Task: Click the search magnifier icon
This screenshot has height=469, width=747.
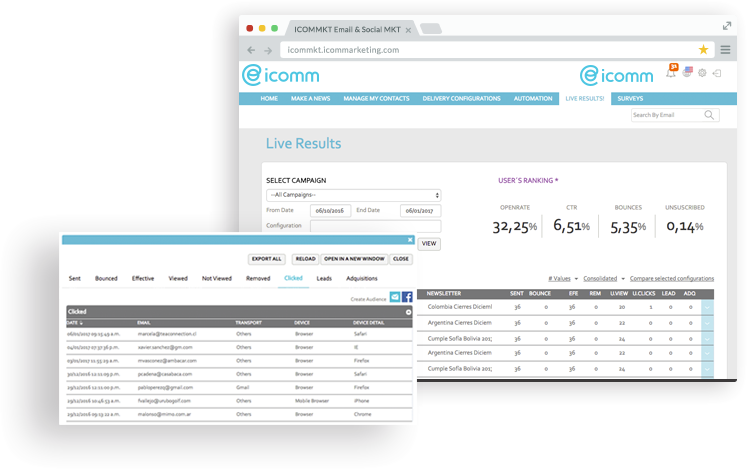Action: point(709,115)
